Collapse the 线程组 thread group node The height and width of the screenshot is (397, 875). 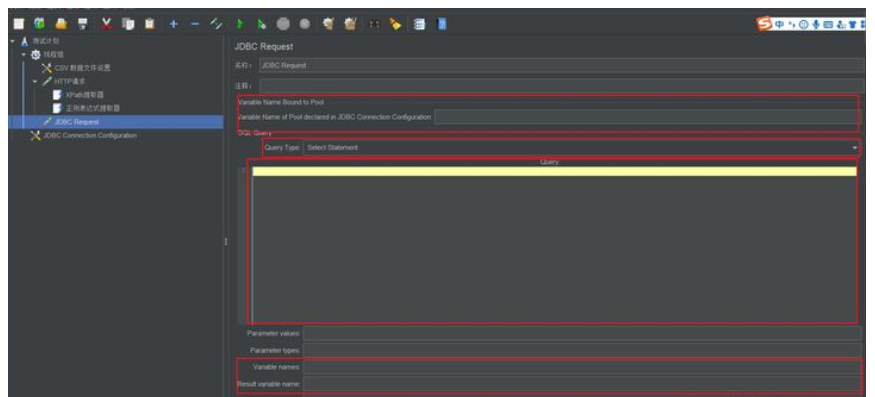(23, 54)
